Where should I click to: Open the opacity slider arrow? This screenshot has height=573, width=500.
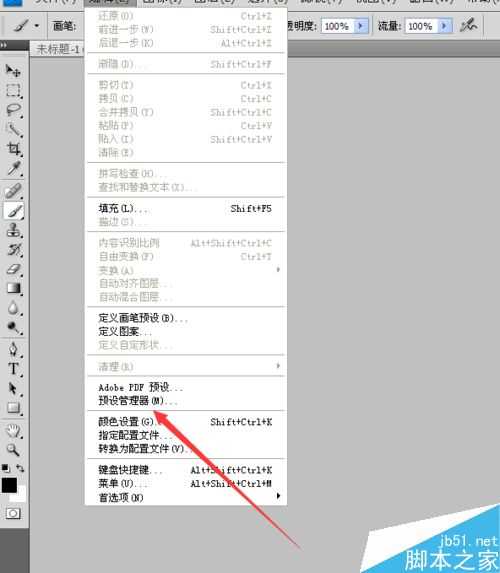coord(360,26)
